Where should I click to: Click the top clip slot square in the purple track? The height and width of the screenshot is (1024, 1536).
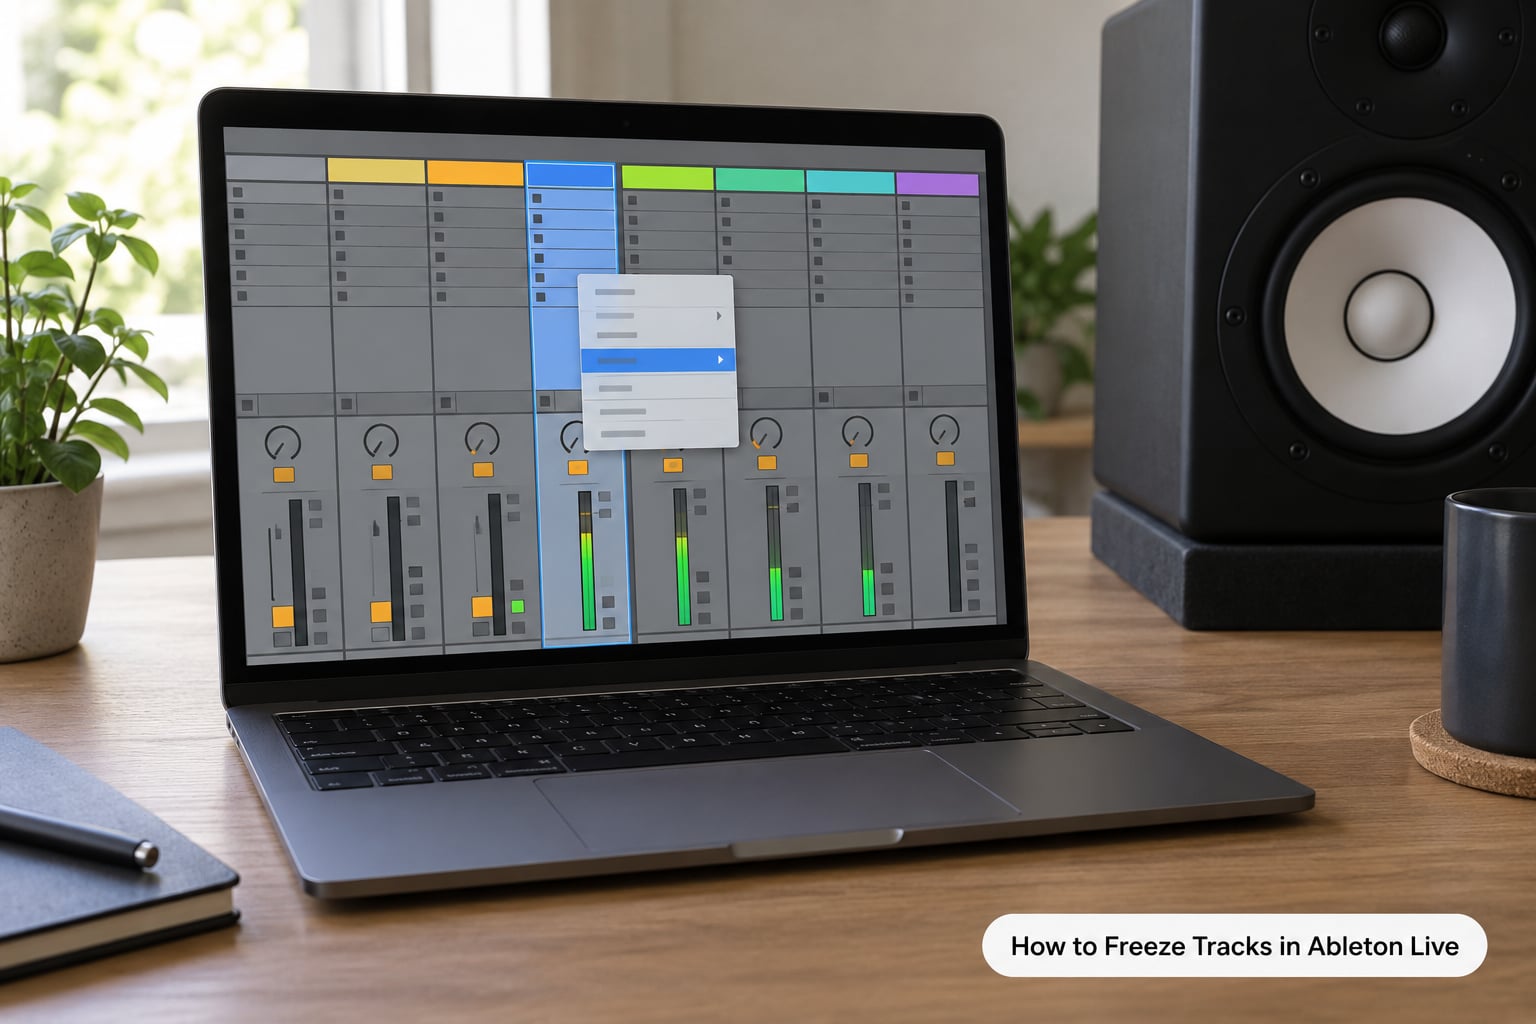click(x=905, y=206)
